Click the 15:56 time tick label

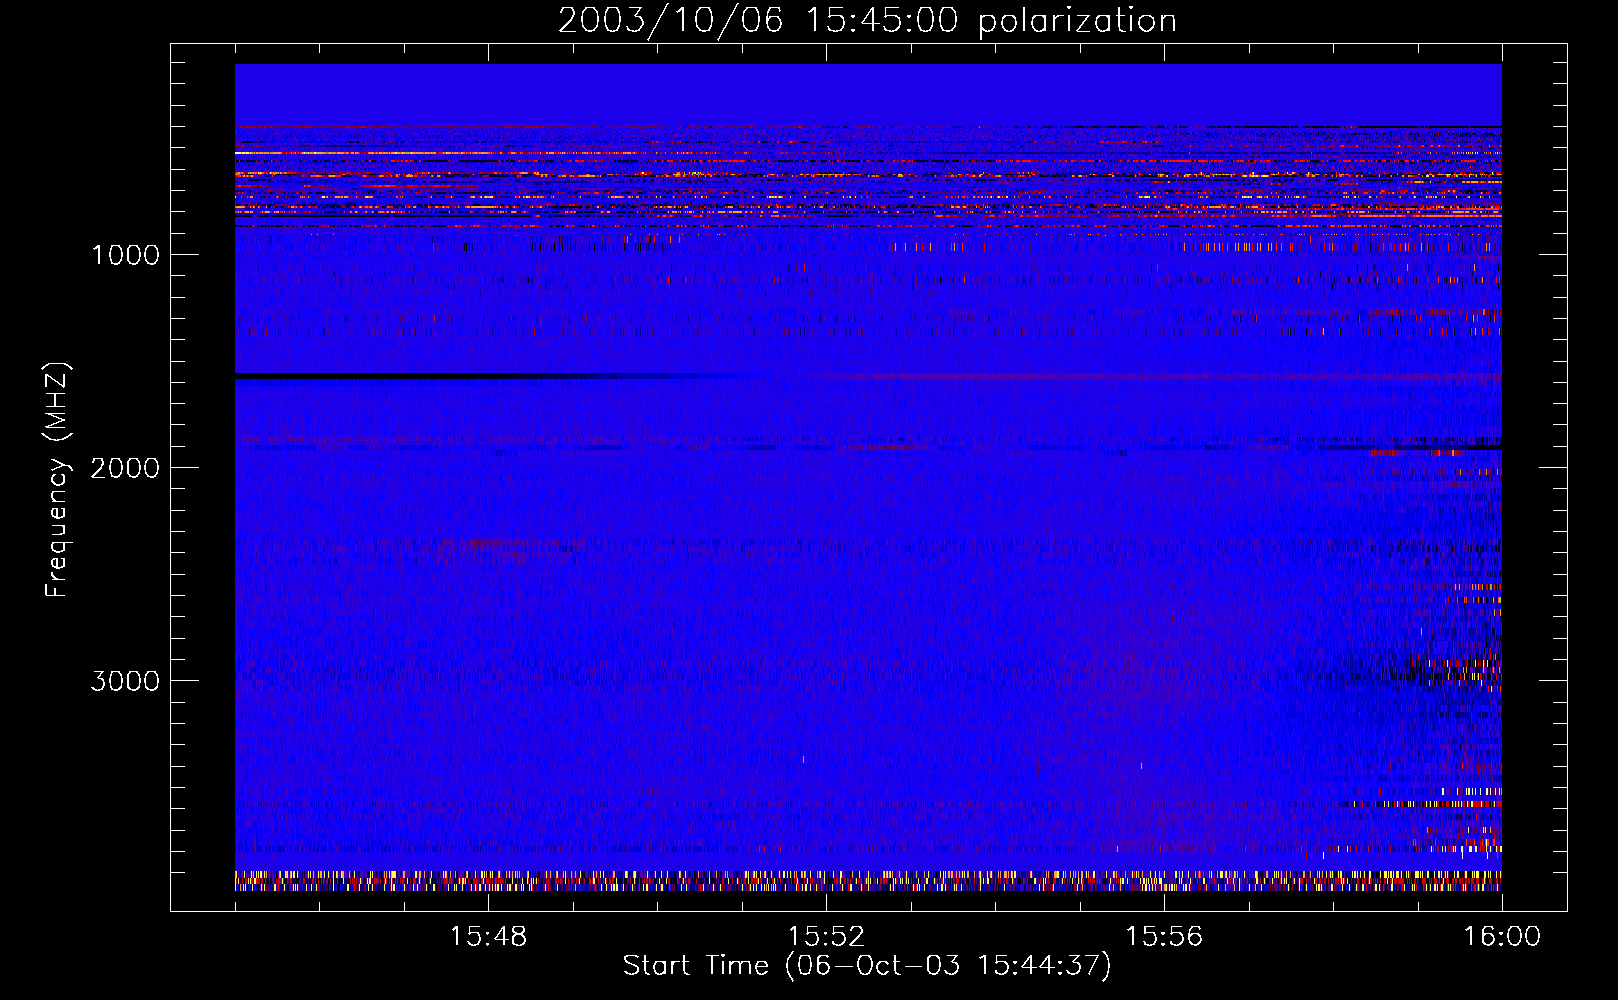click(x=1164, y=937)
